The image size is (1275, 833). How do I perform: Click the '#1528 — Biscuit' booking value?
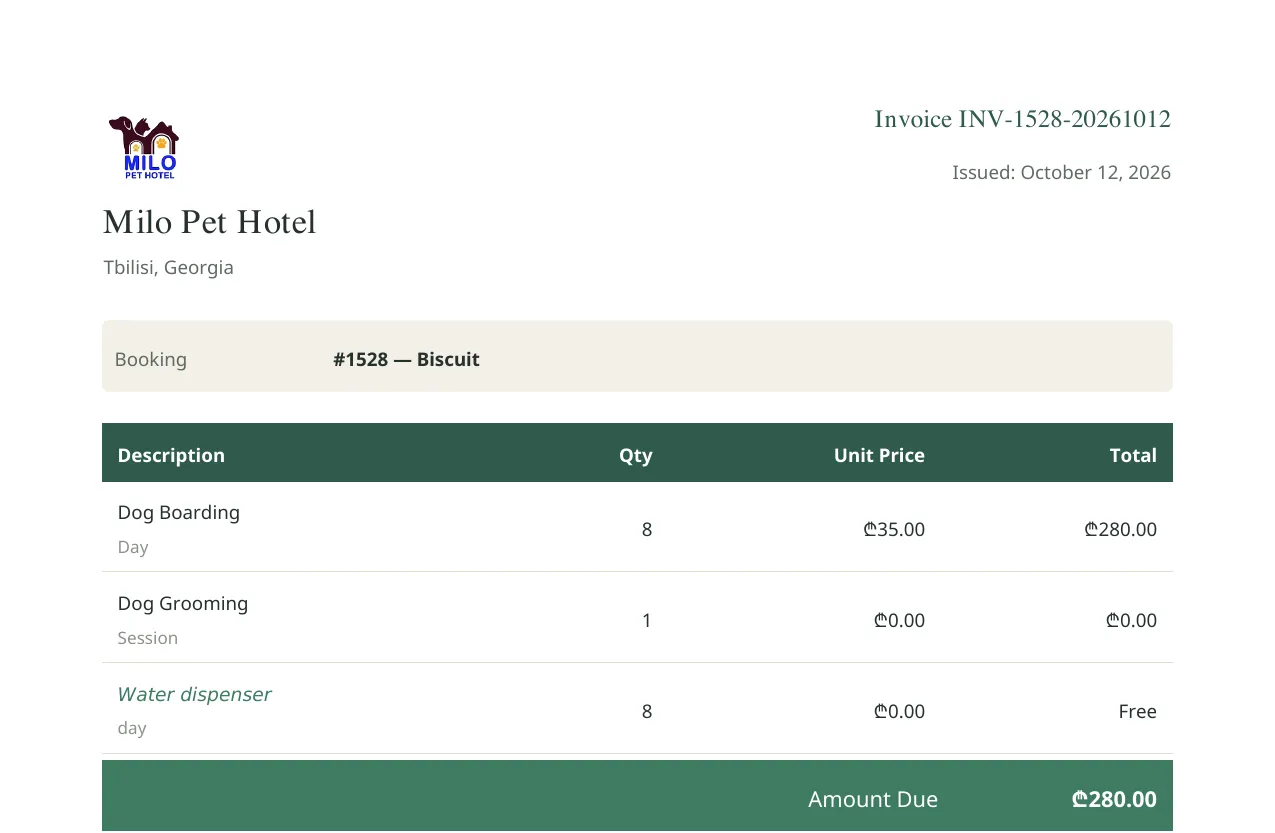406,359
